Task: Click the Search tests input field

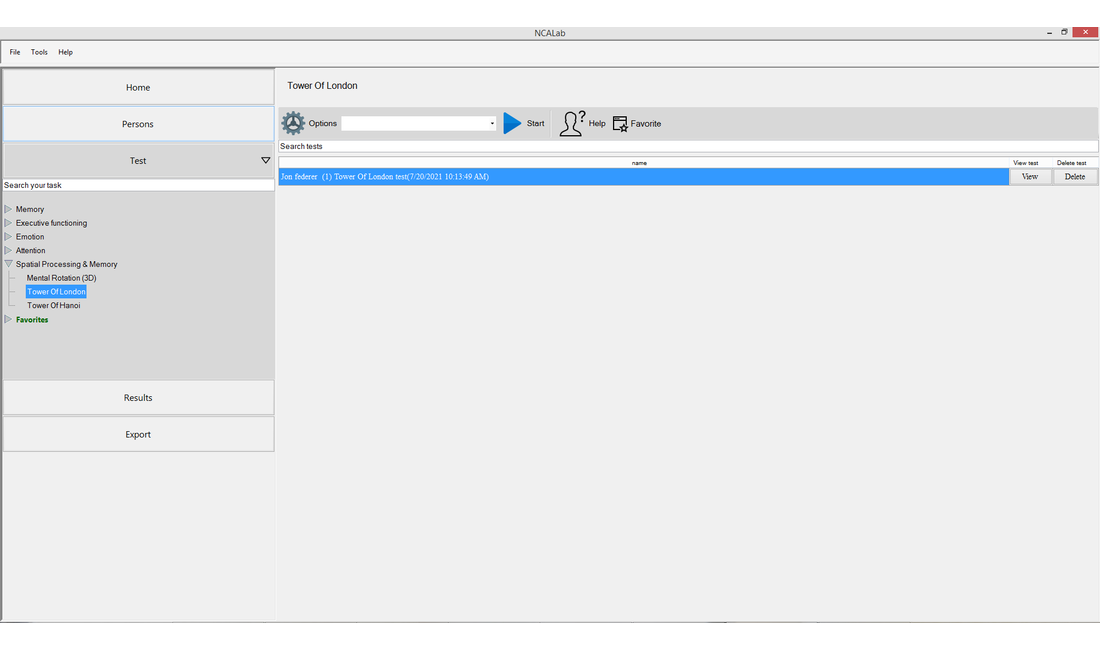Action: pos(688,146)
